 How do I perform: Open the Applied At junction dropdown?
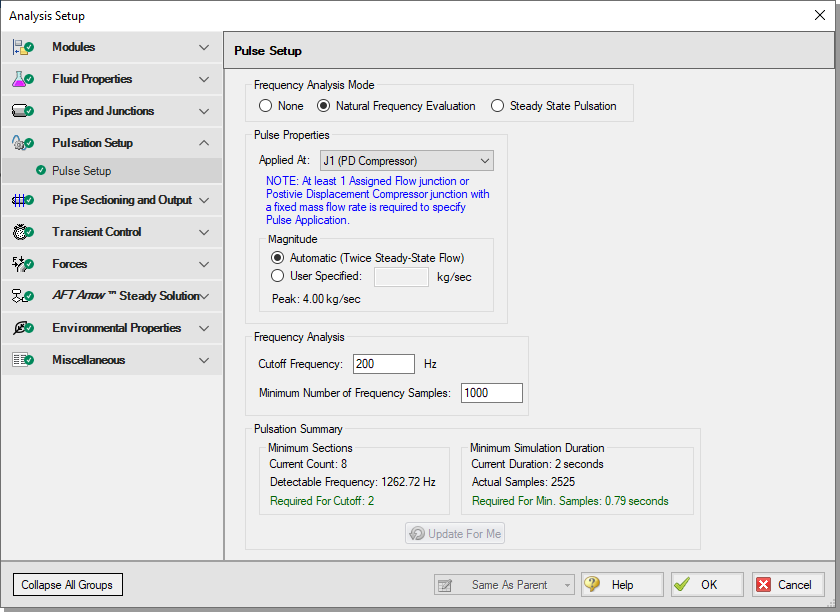(406, 161)
